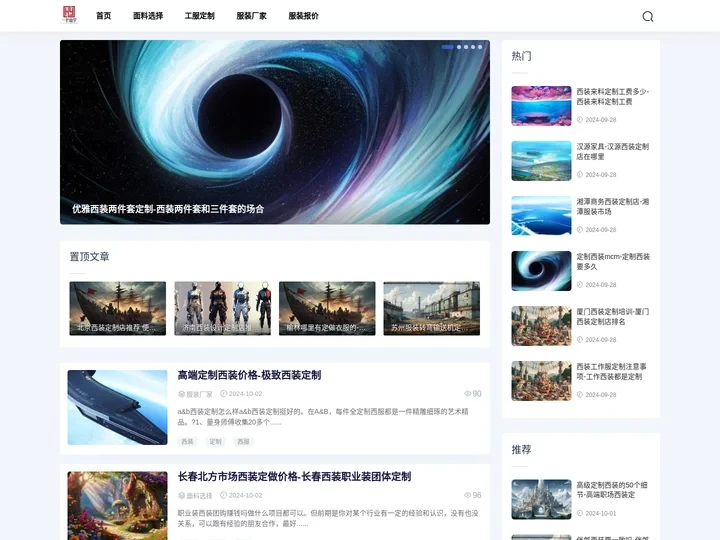This screenshot has height=540, width=720.
Task: Click the excerpt starting 职业装西装团购赚钱吗
Action: tap(328, 518)
